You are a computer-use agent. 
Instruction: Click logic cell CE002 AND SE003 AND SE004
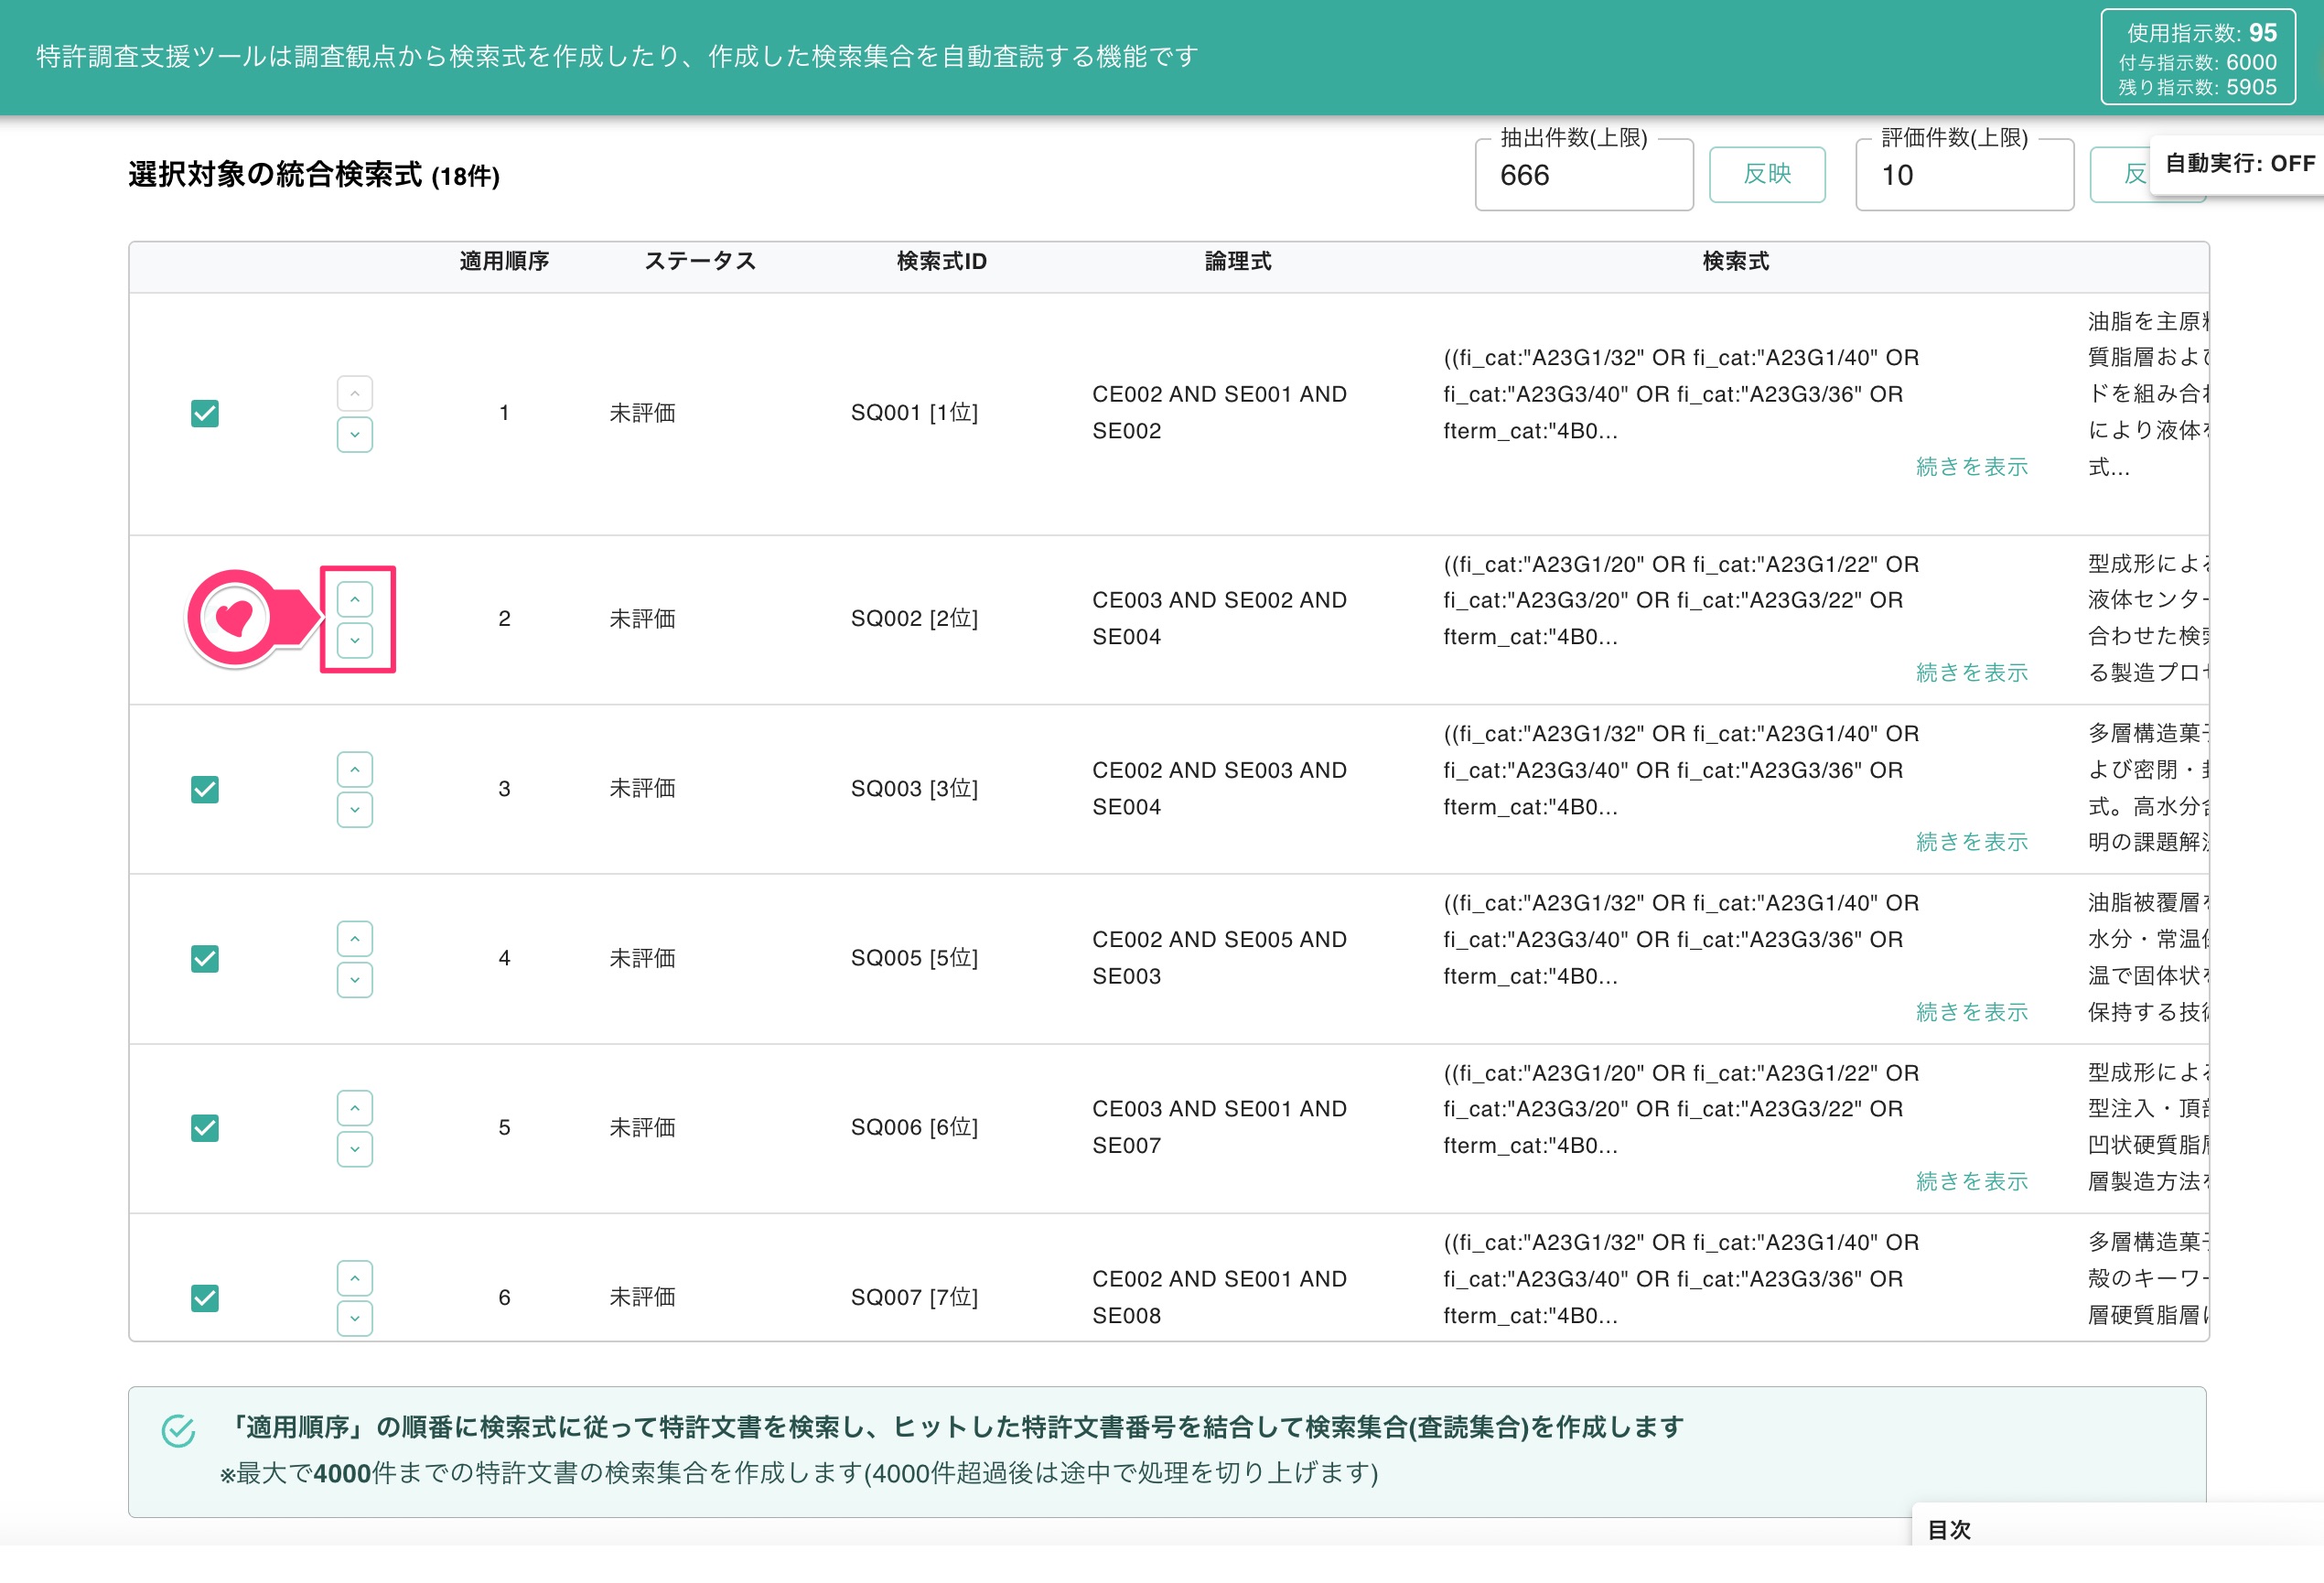(x=1219, y=789)
